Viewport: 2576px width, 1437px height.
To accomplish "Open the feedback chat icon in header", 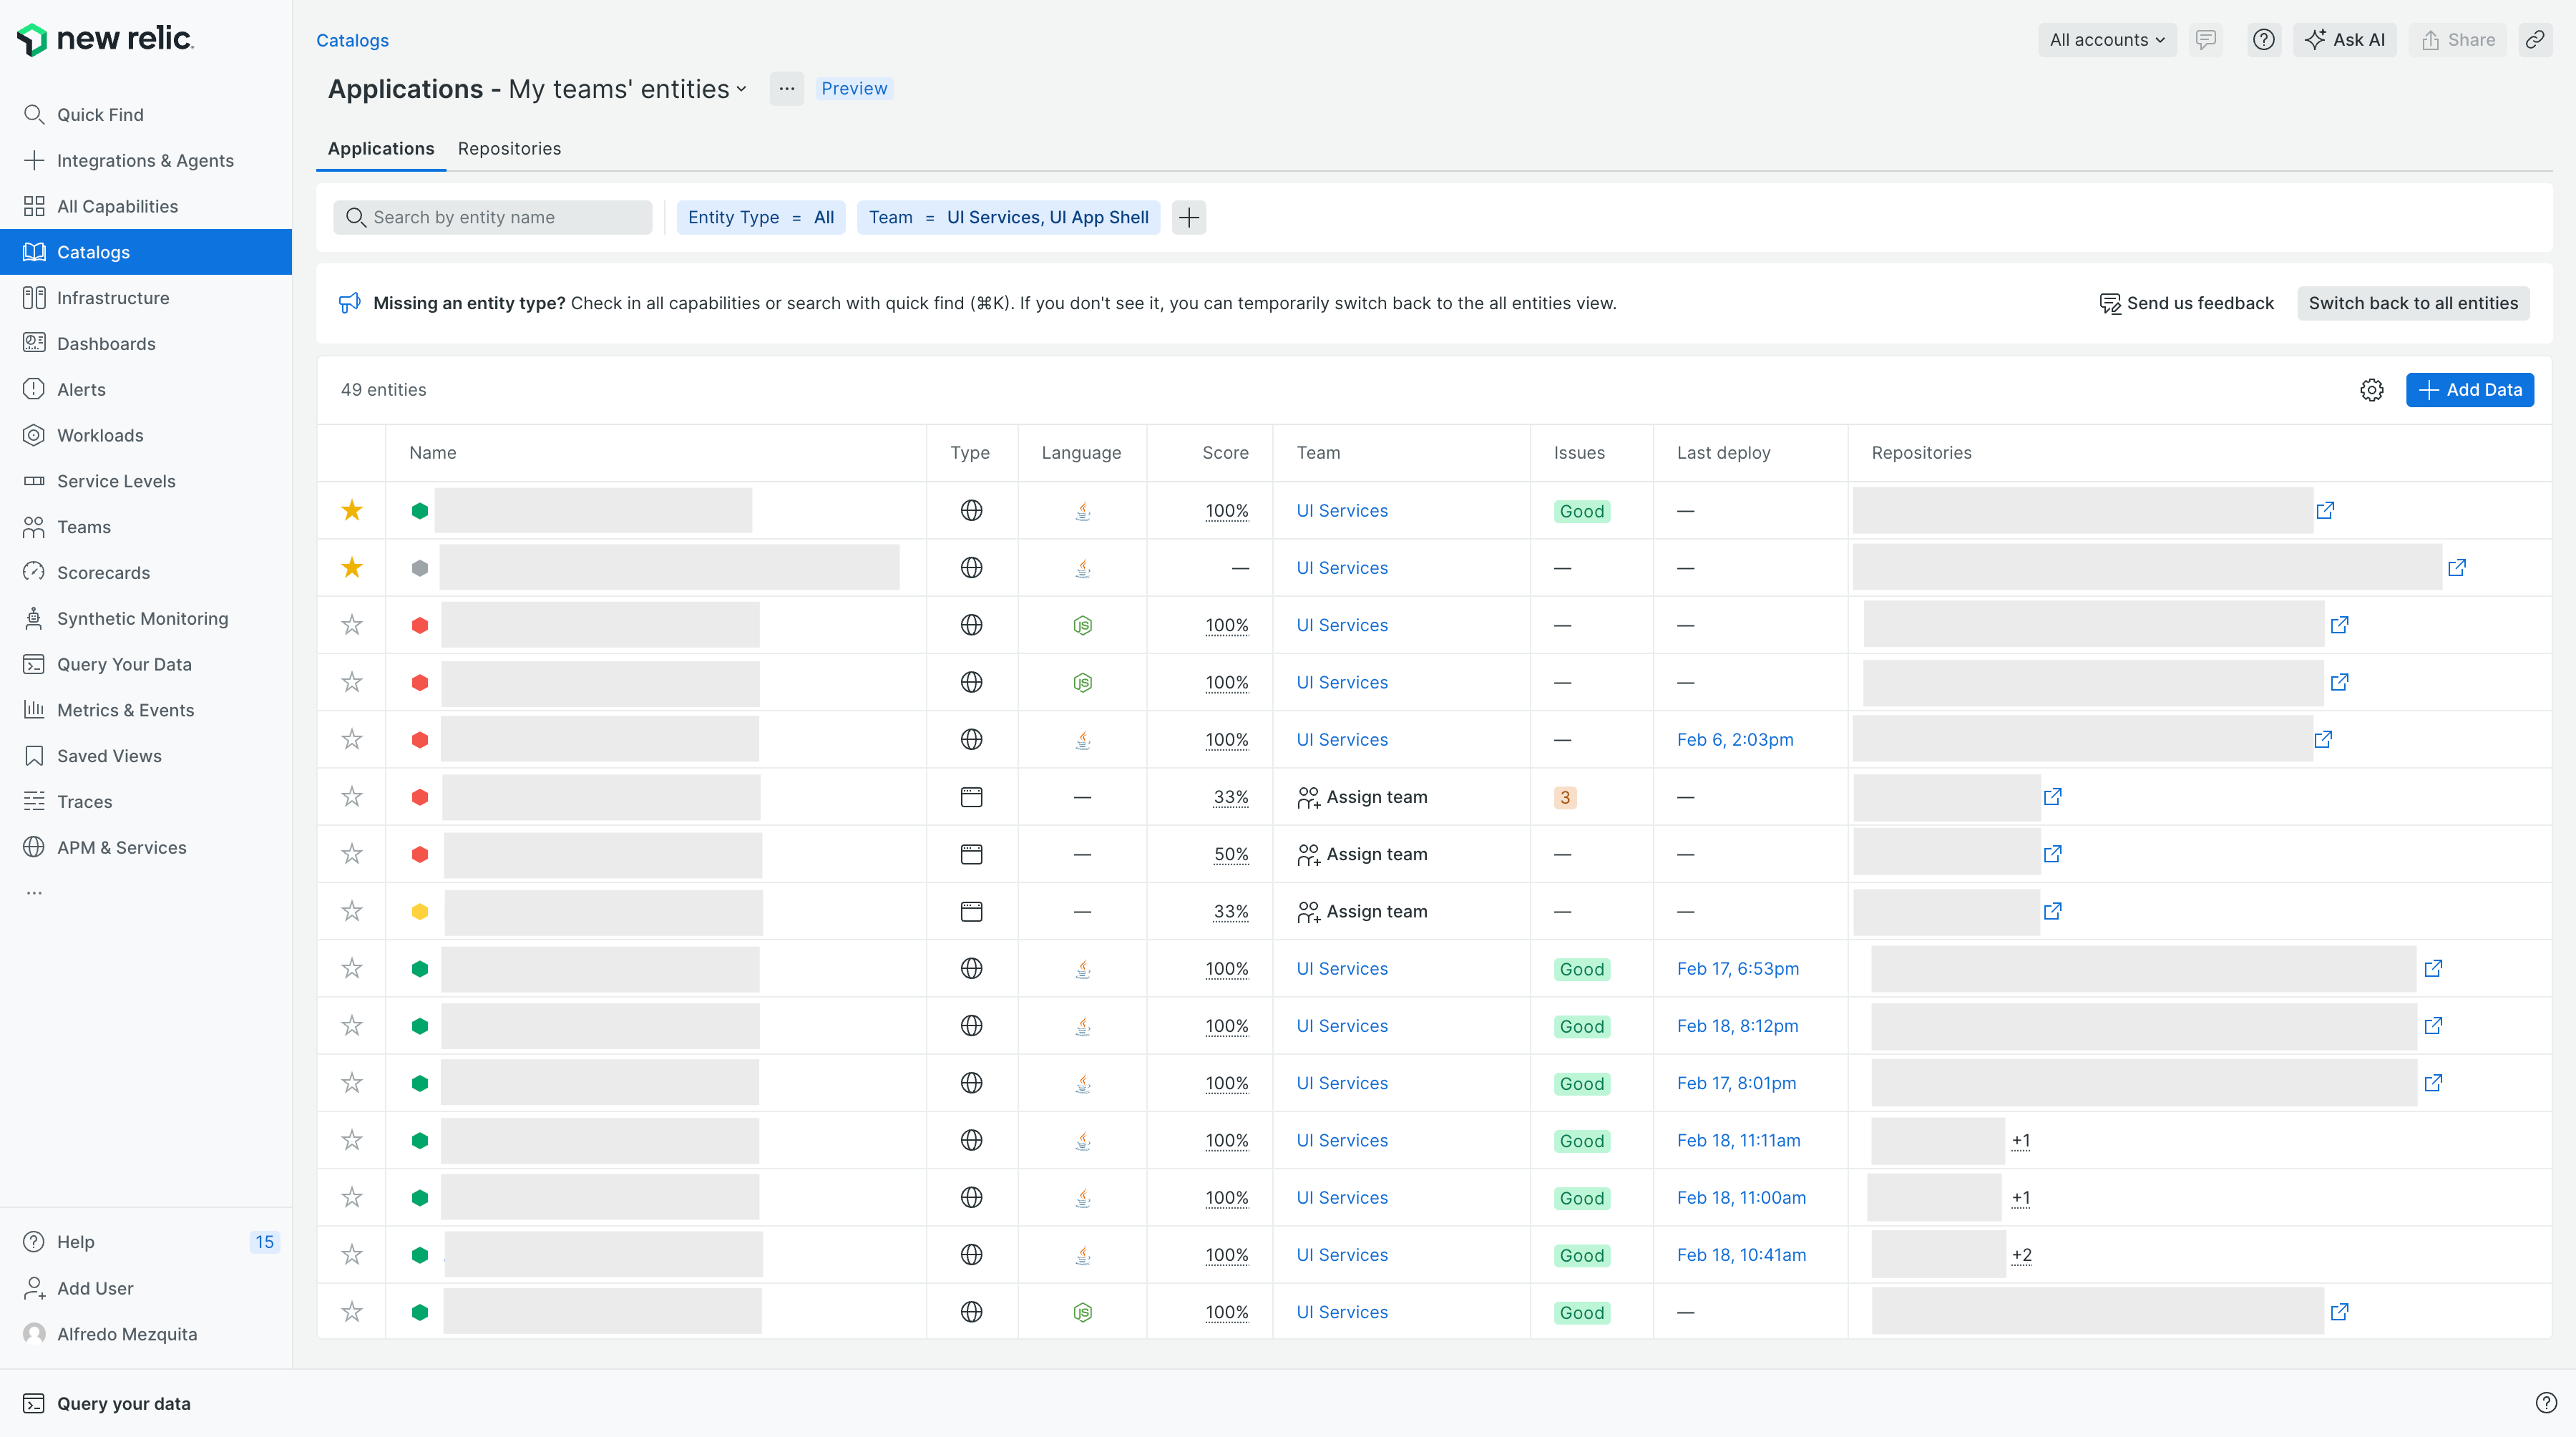I will point(2206,40).
